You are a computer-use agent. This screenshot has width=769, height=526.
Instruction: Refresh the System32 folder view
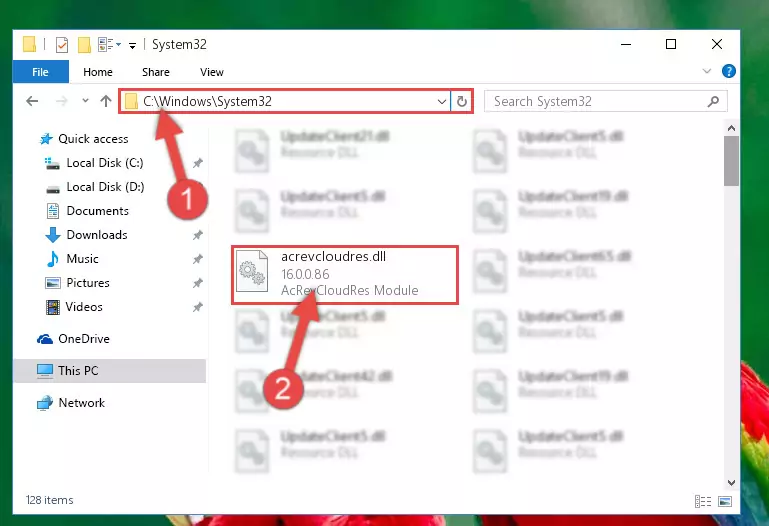coord(461,101)
